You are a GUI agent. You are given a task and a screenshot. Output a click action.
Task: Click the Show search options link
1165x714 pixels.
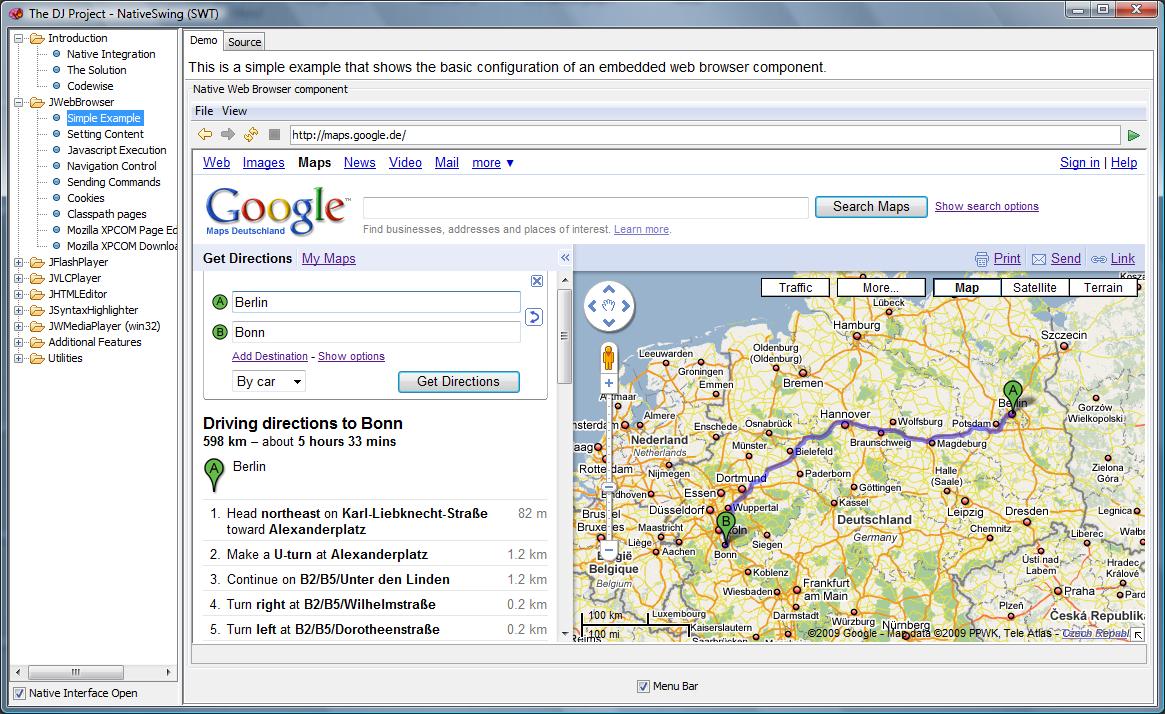986,206
